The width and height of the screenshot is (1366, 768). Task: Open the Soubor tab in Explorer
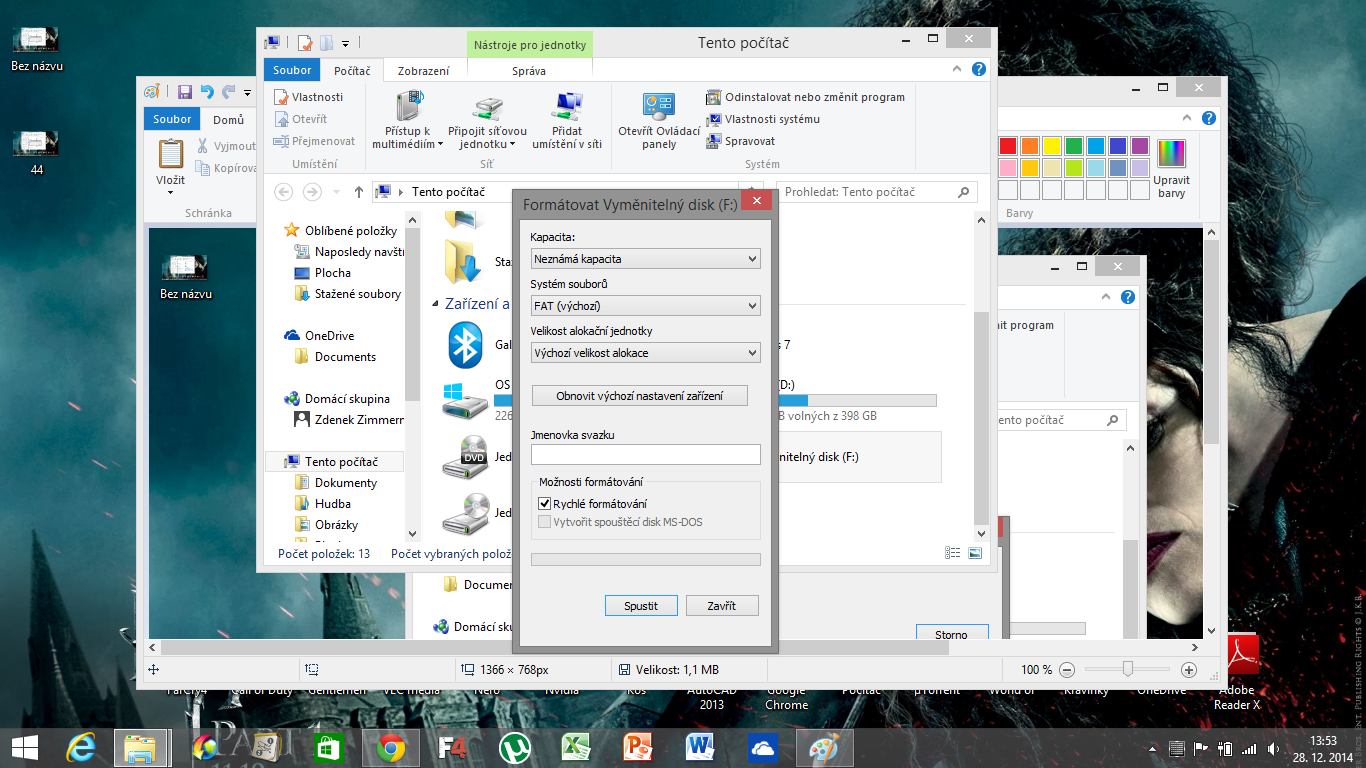point(292,71)
